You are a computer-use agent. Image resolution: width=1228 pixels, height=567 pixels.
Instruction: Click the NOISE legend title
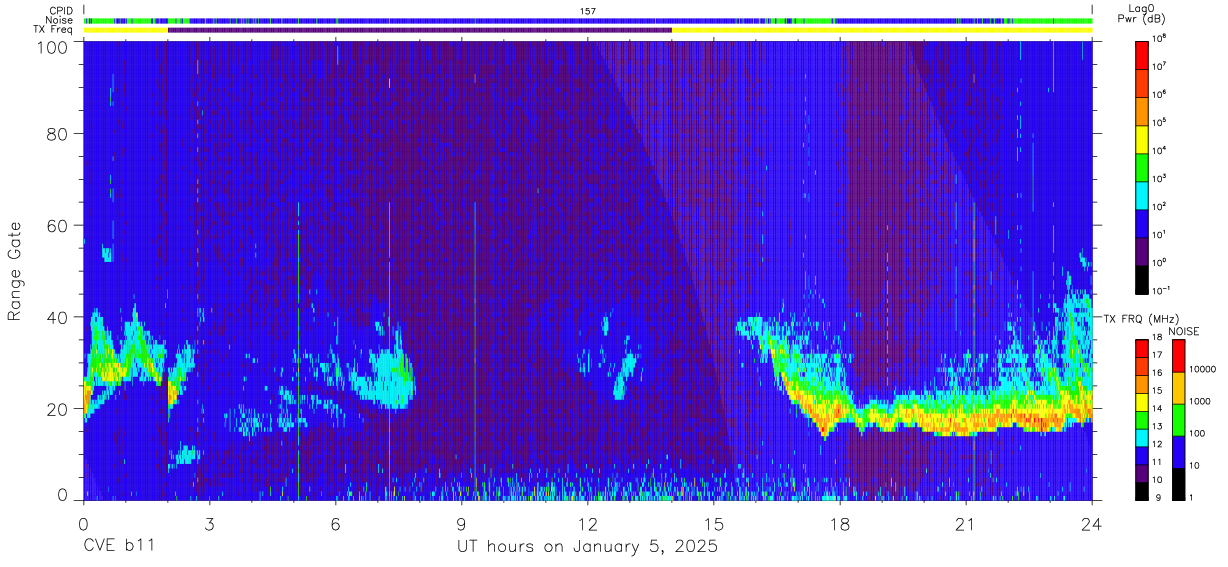(x=1183, y=331)
